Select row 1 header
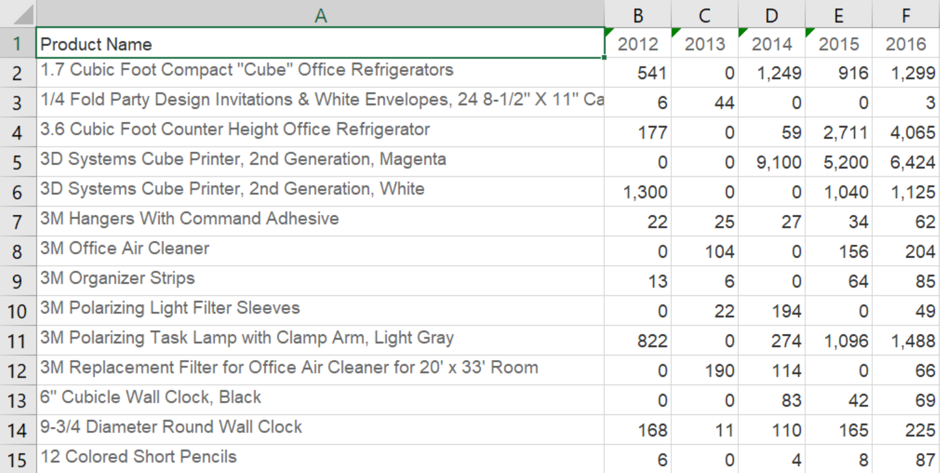Image resolution: width=940 pixels, height=473 pixels. tap(17, 44)
